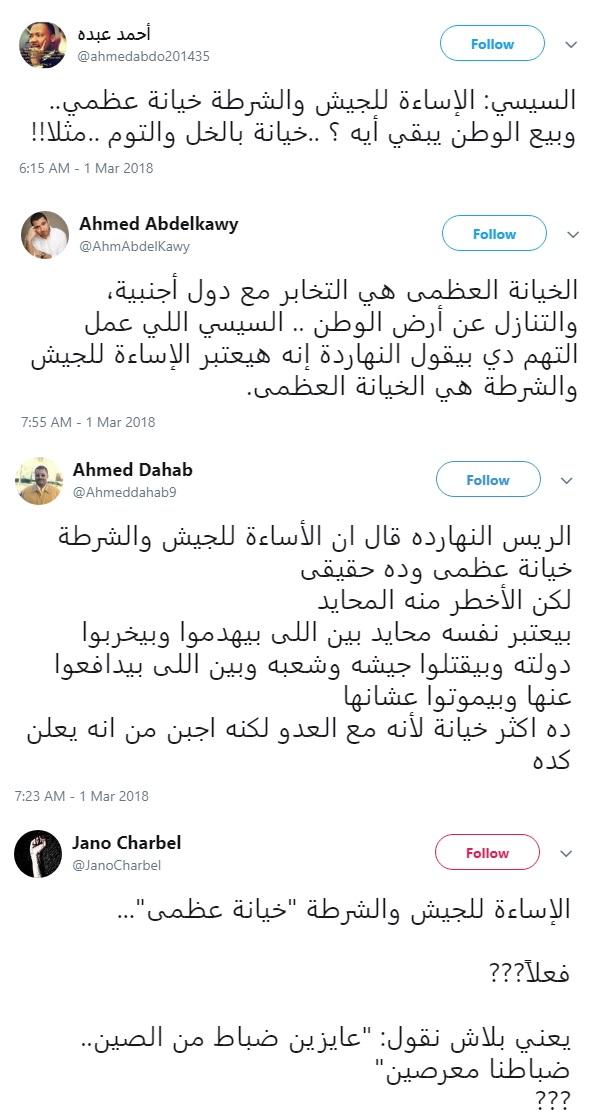The image size is (601, 1120).
Task: Open Jano Charbel's fist avatar
Action: pos(39,853)
